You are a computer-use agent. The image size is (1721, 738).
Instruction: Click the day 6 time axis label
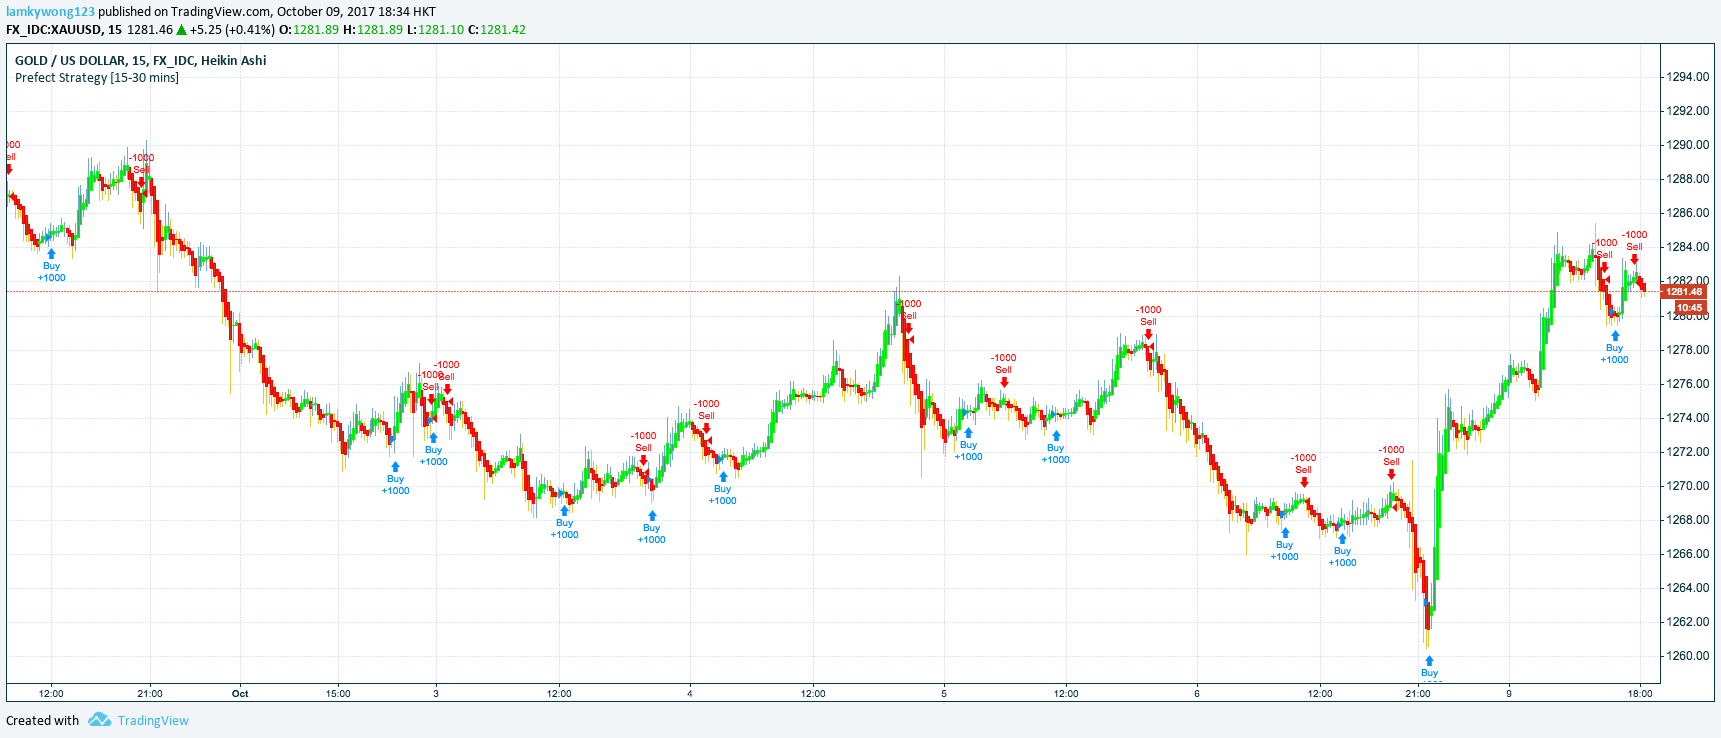[1197, 693]
